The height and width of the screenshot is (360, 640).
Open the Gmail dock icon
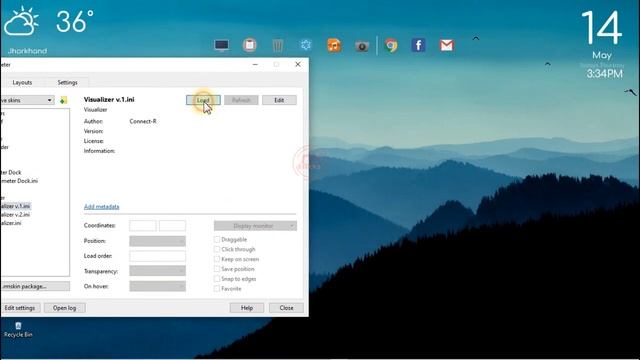(447, 45)
